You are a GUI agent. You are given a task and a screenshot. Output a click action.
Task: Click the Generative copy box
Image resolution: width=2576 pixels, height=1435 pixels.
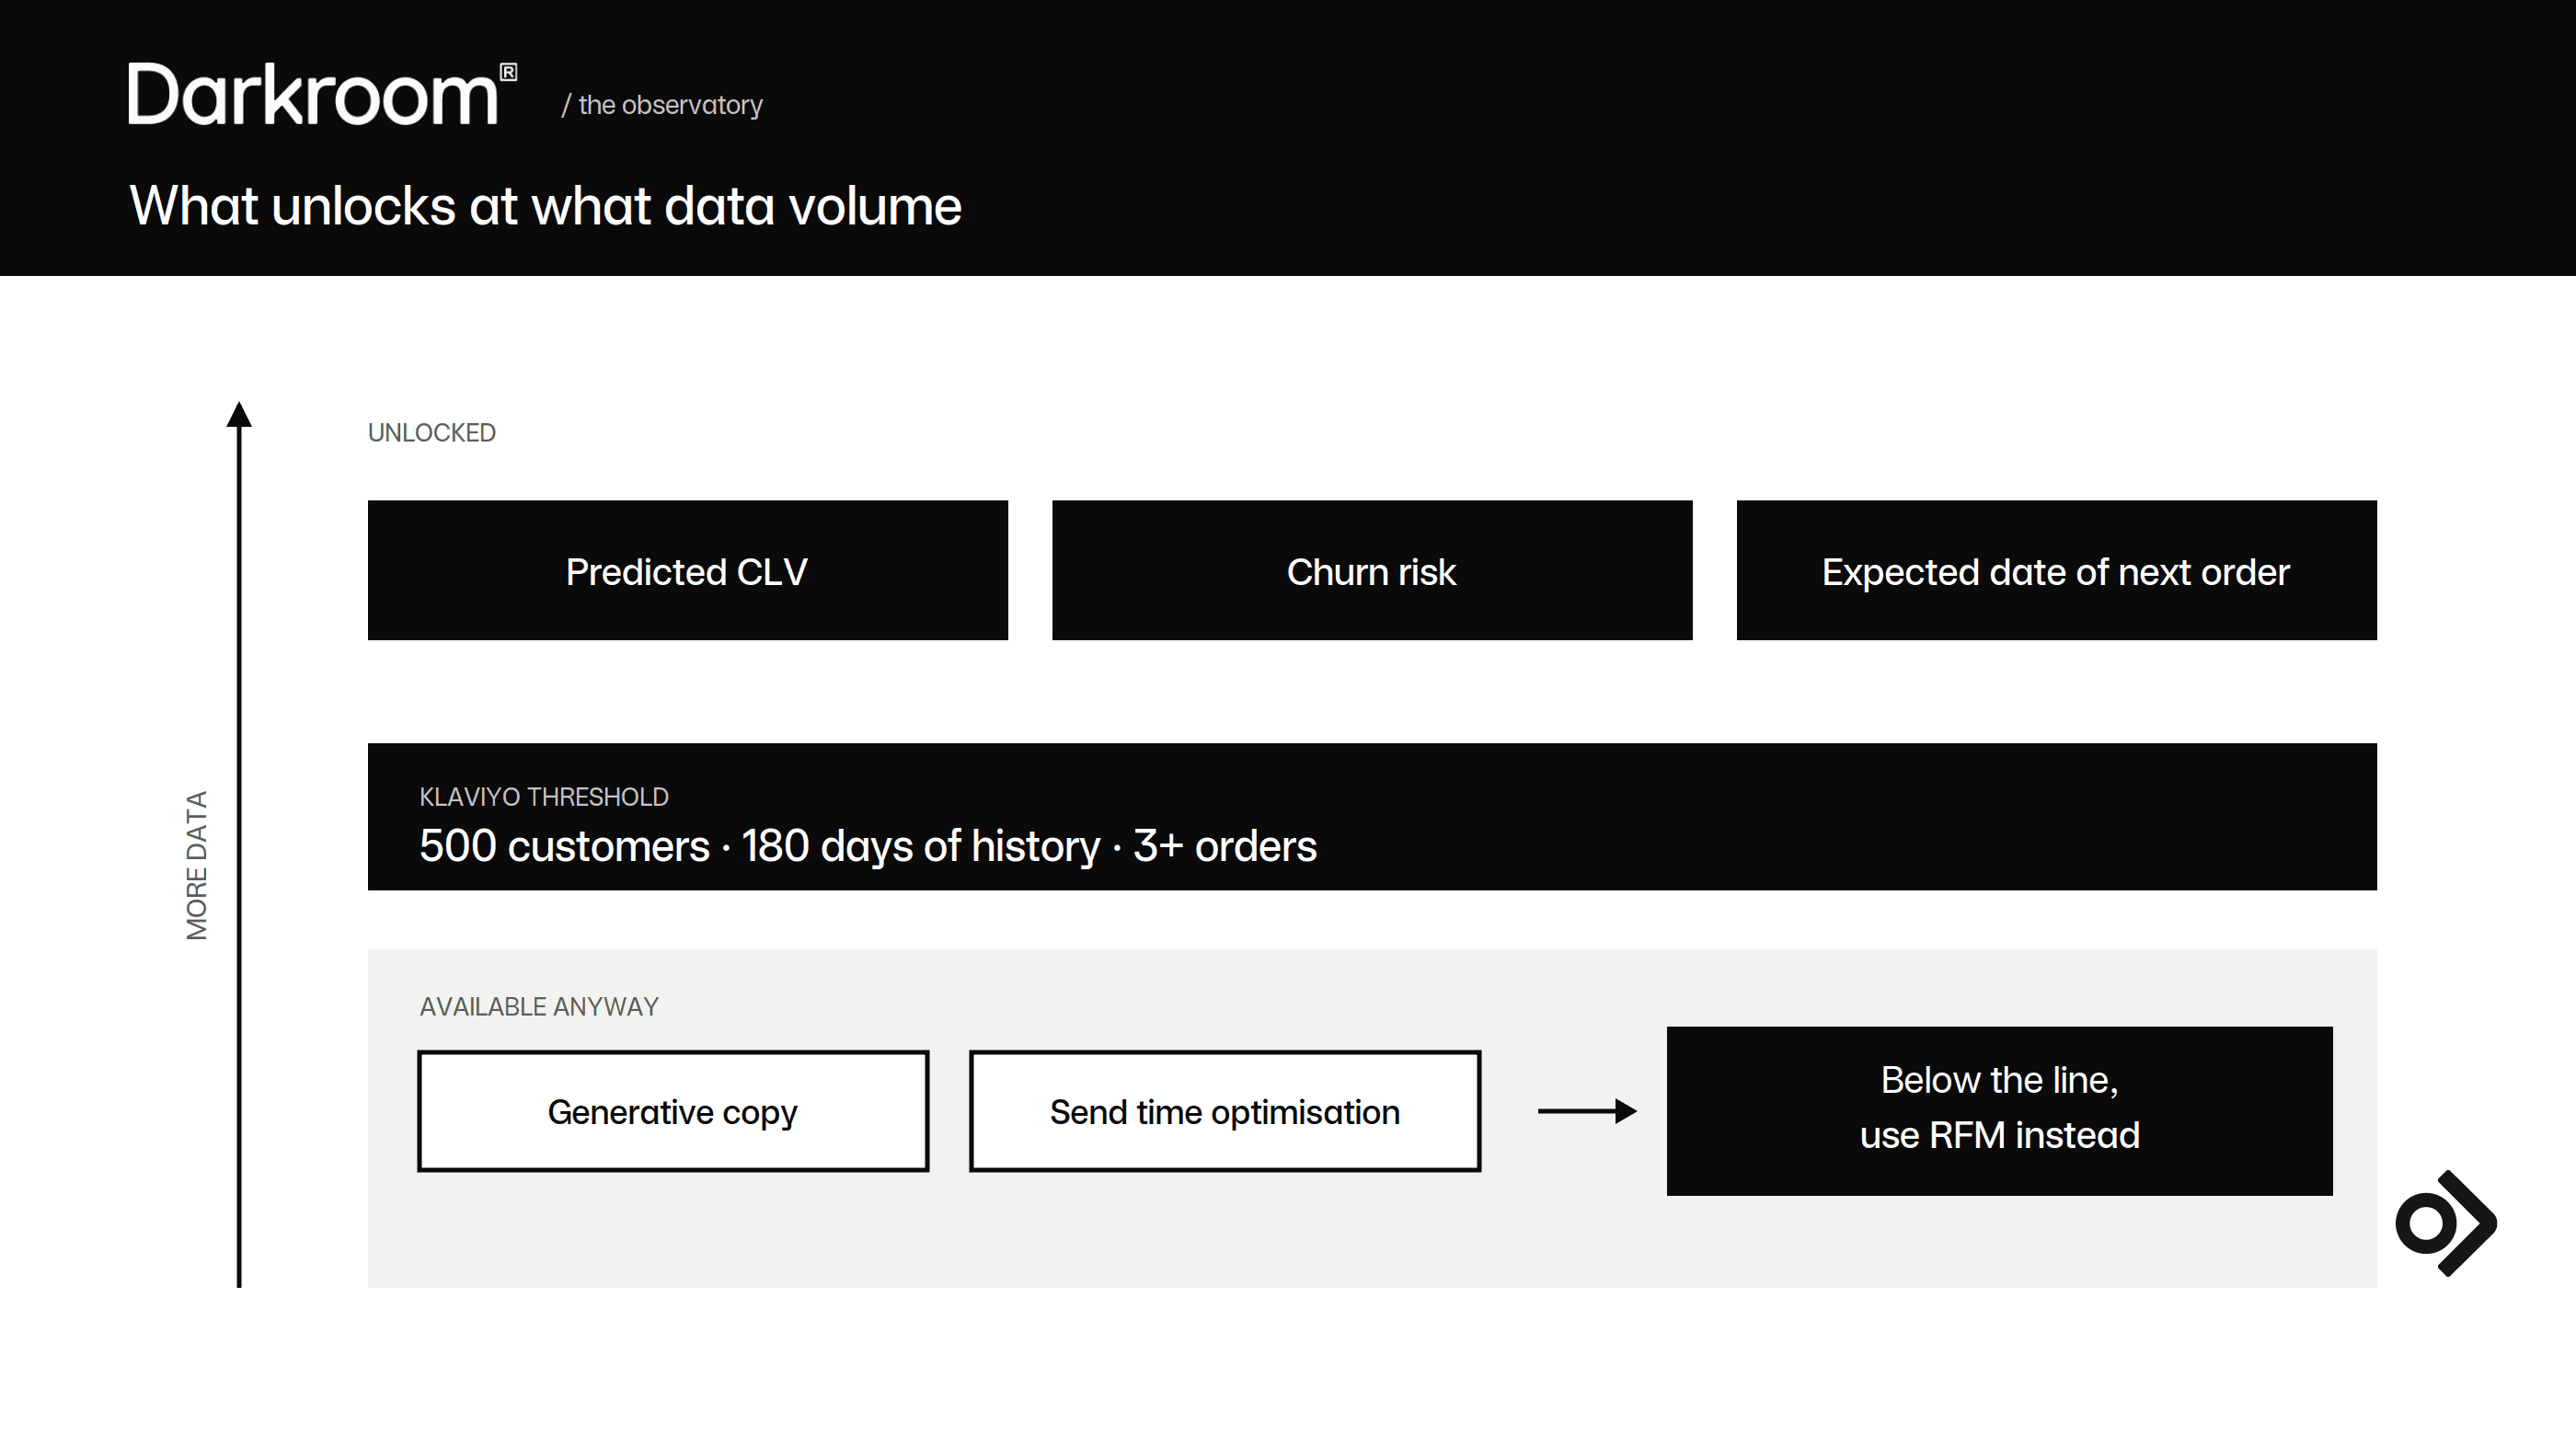tap(673, 1111)
